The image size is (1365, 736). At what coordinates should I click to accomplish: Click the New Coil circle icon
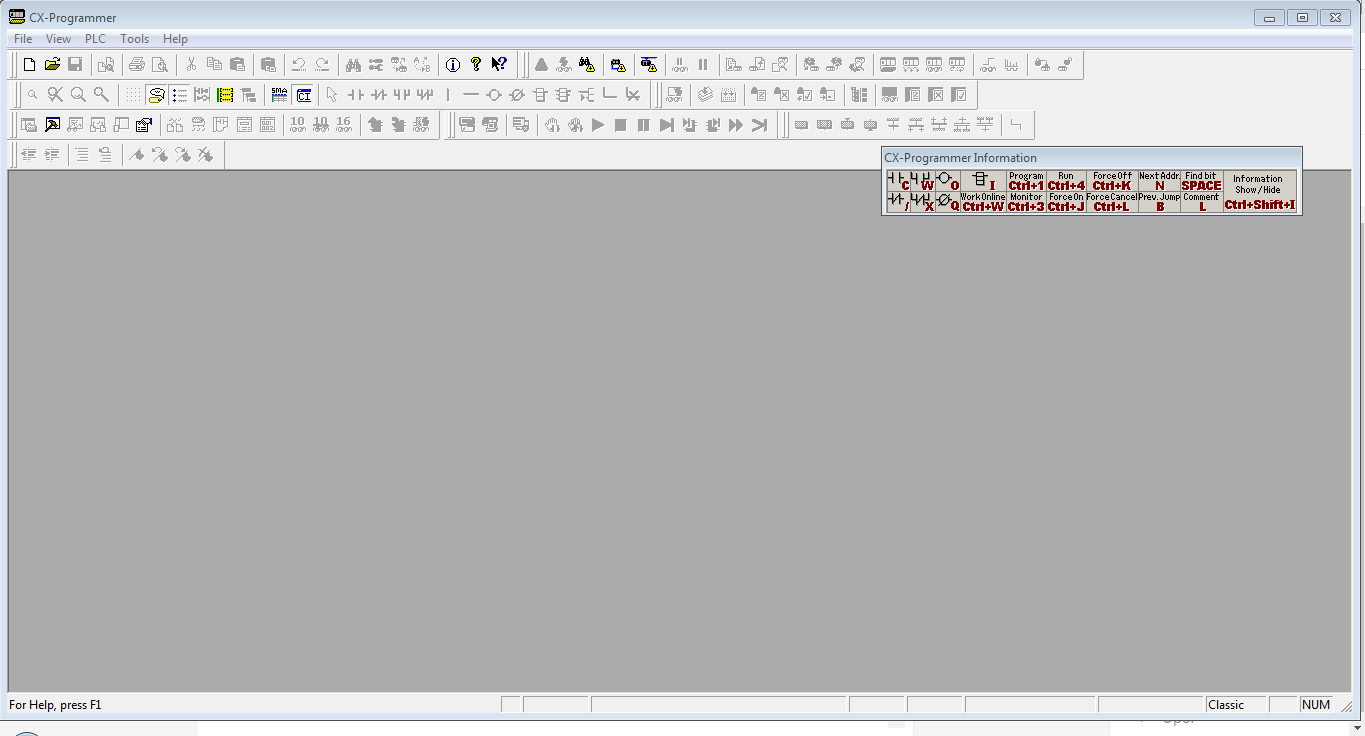click(493, 95)
